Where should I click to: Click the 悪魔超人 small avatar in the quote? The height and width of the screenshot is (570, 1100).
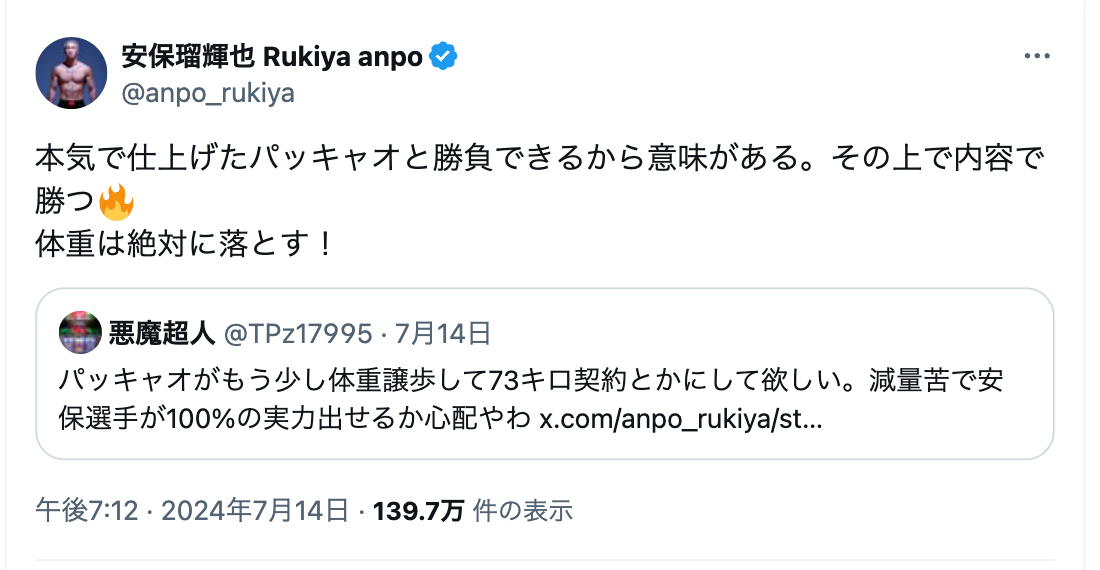tap(78, 332)
